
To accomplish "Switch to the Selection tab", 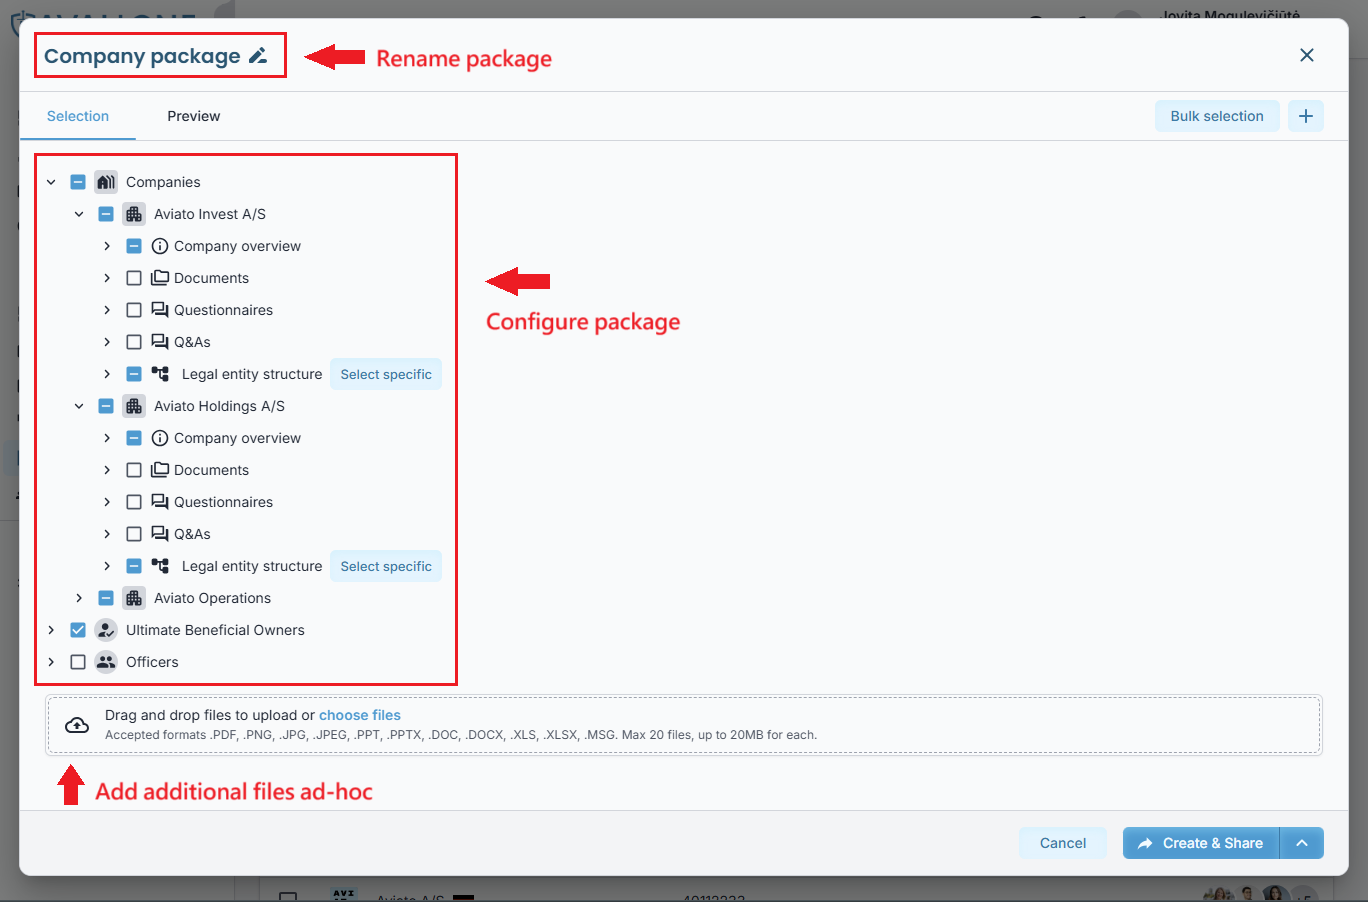I will point(78,116).
